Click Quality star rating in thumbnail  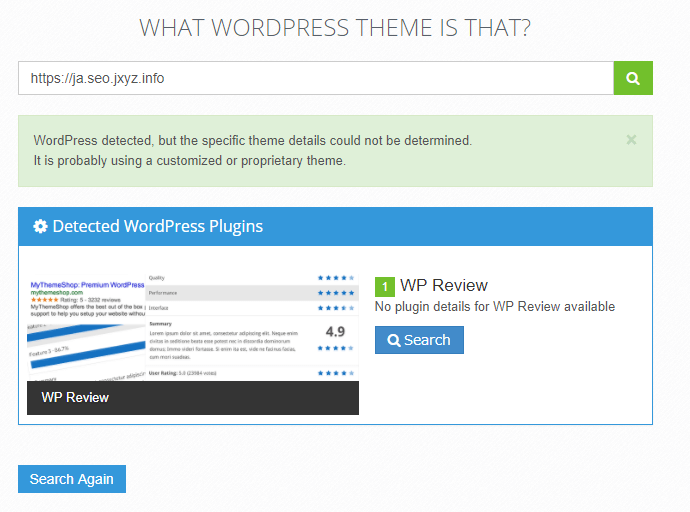(335, 278)
